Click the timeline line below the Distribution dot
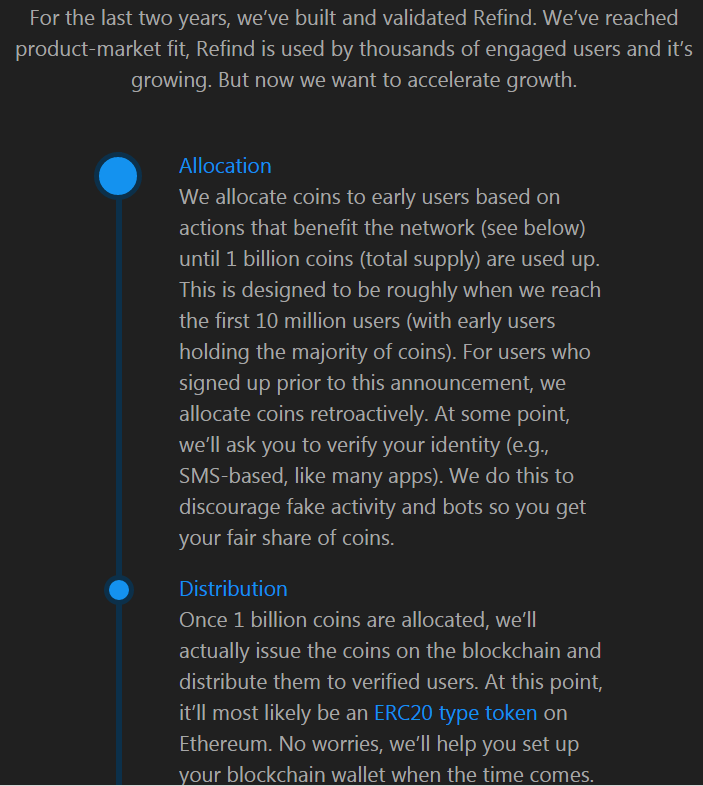This screenshot has height=786, width=703. coord(119,694)
